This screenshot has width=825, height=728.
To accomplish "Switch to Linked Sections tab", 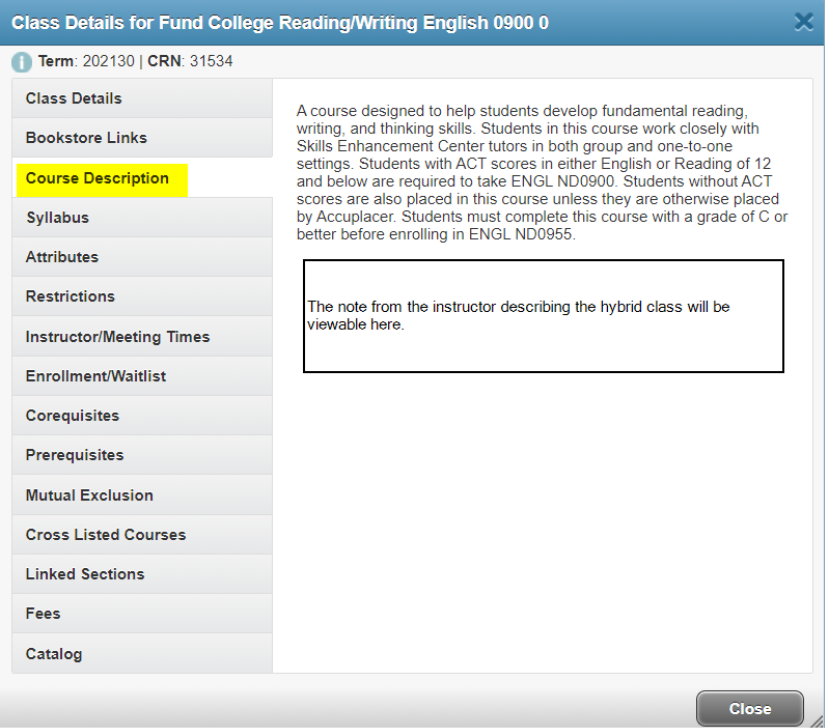I will pos(85,574).
